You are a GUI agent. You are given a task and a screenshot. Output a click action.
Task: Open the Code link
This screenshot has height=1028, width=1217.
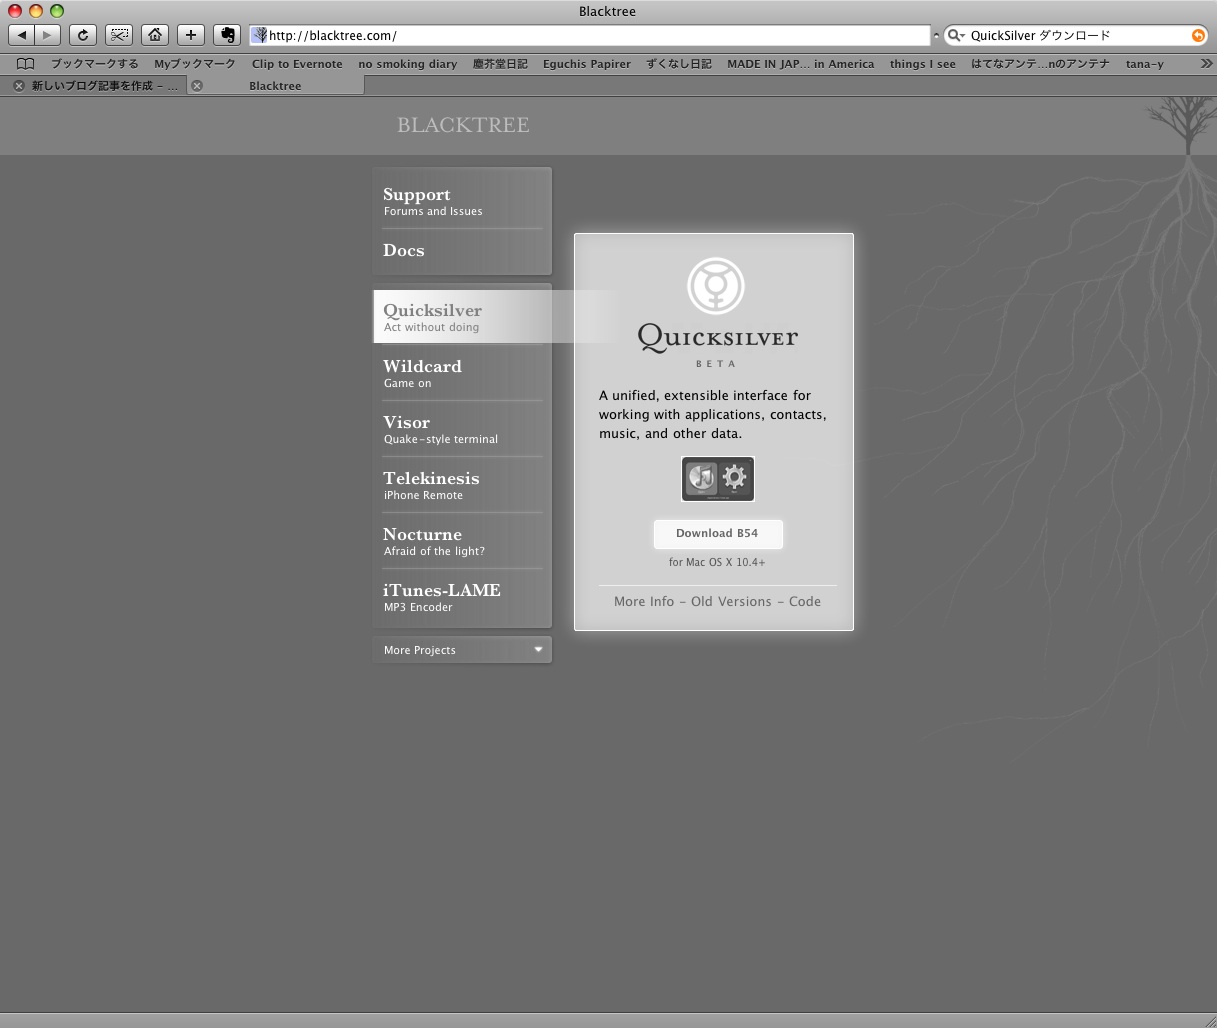[805, 601]
